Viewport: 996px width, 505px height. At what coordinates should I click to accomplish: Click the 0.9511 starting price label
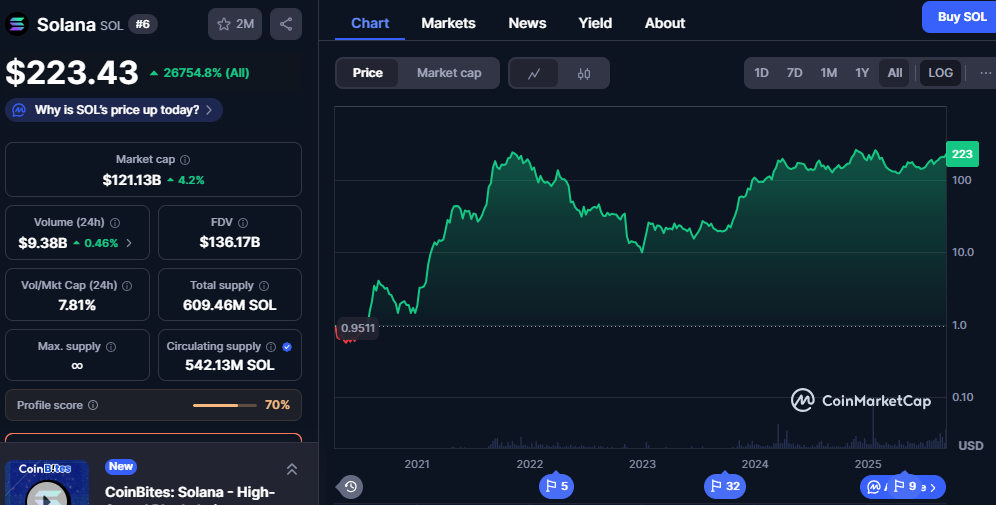(358, 328)
